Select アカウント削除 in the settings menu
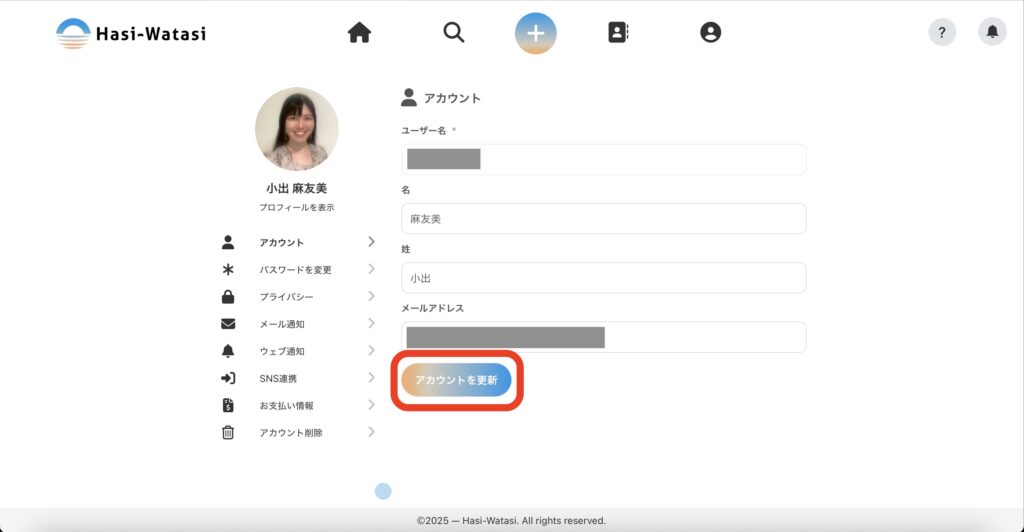 (291, 433)
